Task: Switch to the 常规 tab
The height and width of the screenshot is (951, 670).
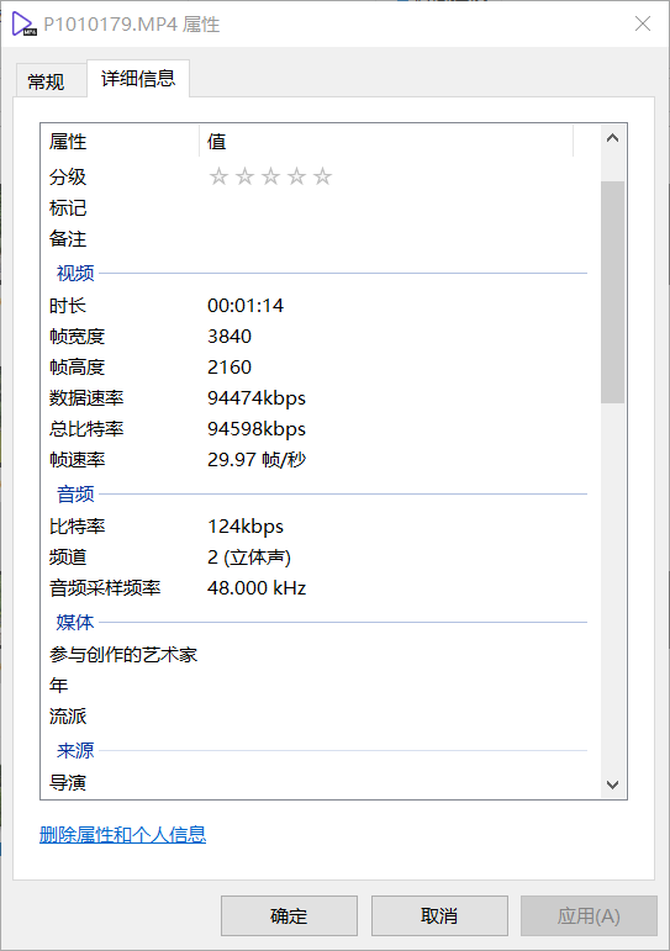Action: (46, 82)
